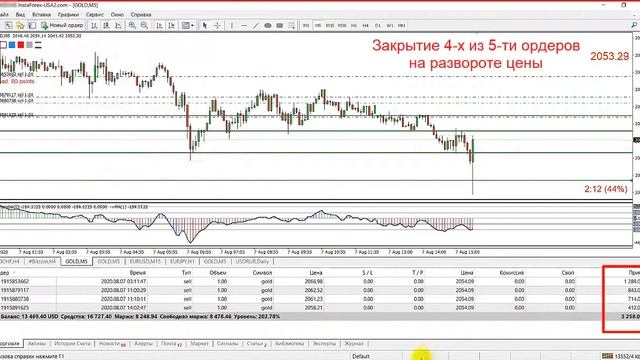Select the diagonal trendline tool
The height and width of the screenshot is (360, 640).
(256, 25)
